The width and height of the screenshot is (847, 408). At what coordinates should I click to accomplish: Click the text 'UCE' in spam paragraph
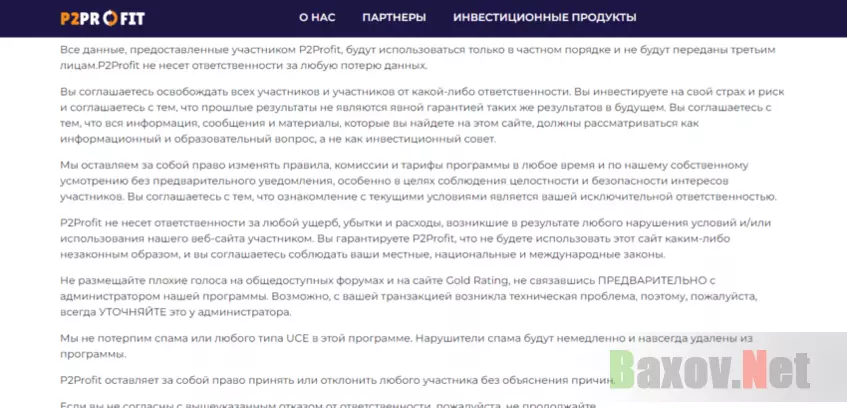tap(298, 339)
